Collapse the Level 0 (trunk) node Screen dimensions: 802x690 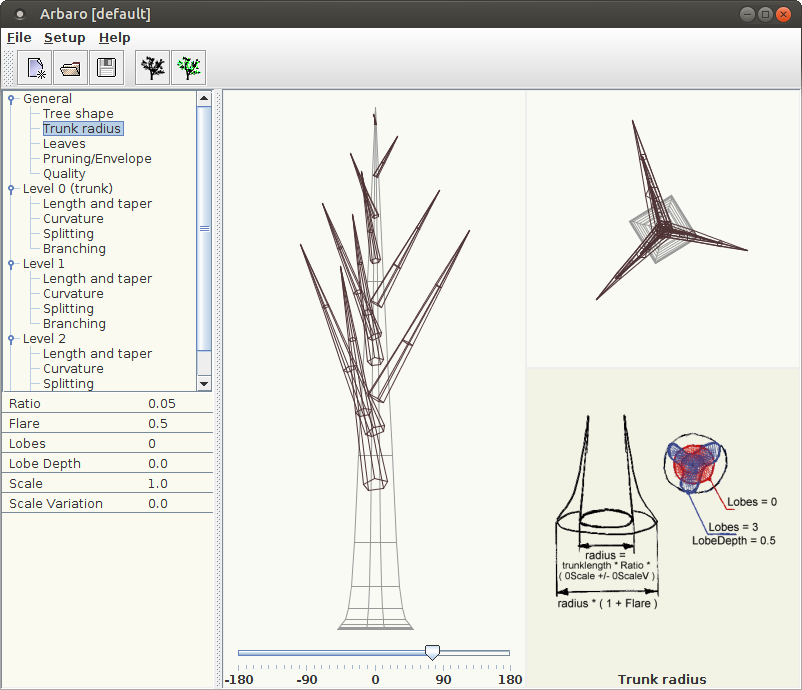[11, 189]
